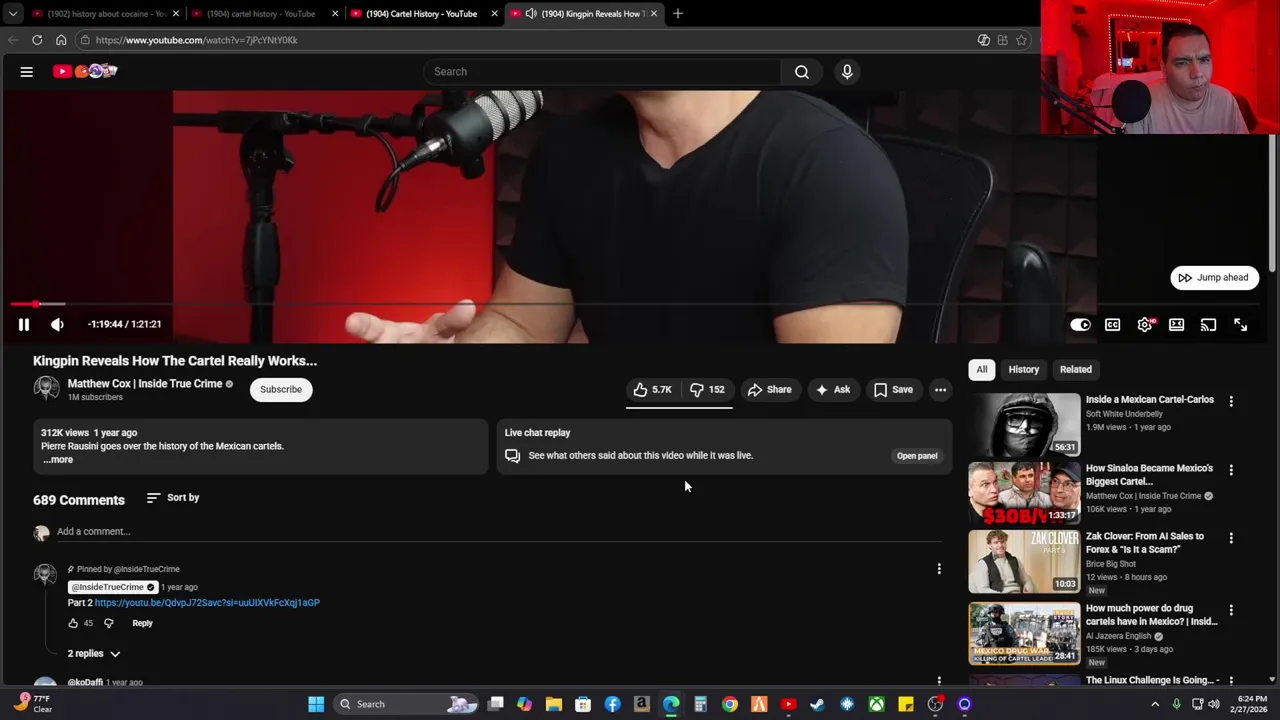1280x720 pixels.
Task: Switch to theater mode
Action: pyautogui.click(x=1176, y=325)
